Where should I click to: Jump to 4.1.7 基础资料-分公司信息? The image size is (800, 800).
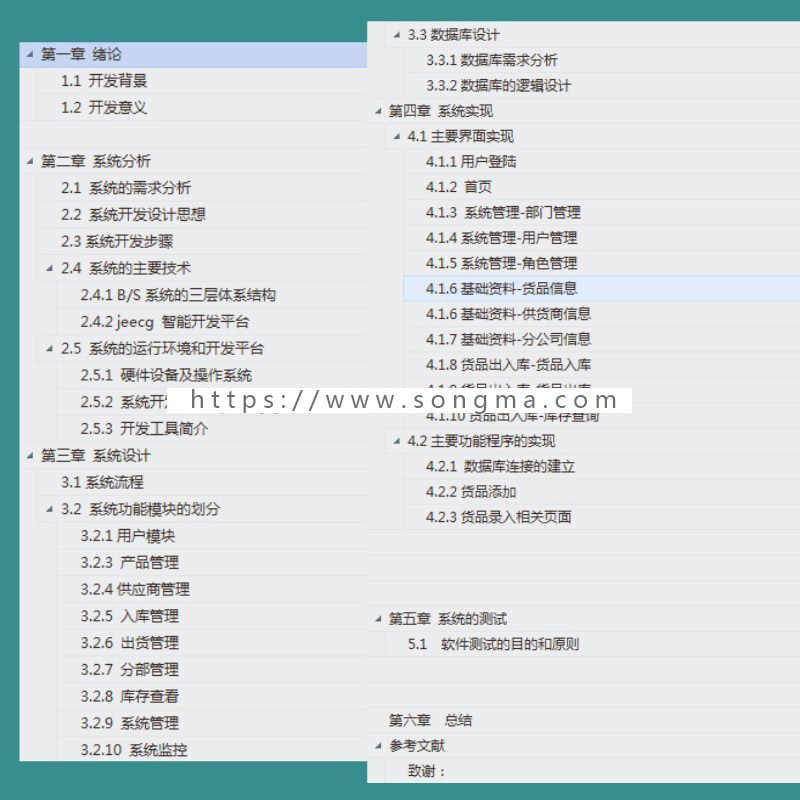[x=508, y=339]
